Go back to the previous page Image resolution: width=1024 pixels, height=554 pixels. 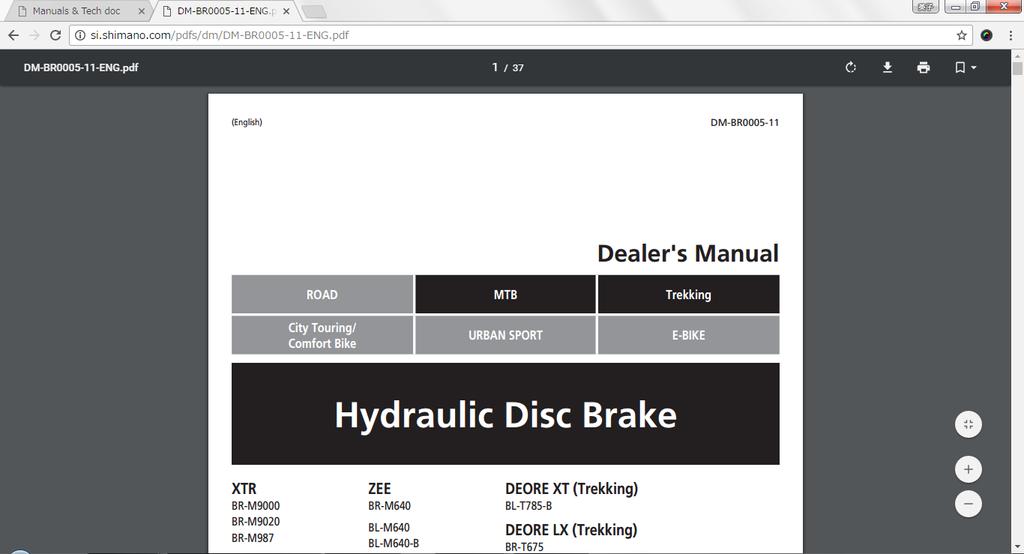pyautogui.click(x=14, y=35)
